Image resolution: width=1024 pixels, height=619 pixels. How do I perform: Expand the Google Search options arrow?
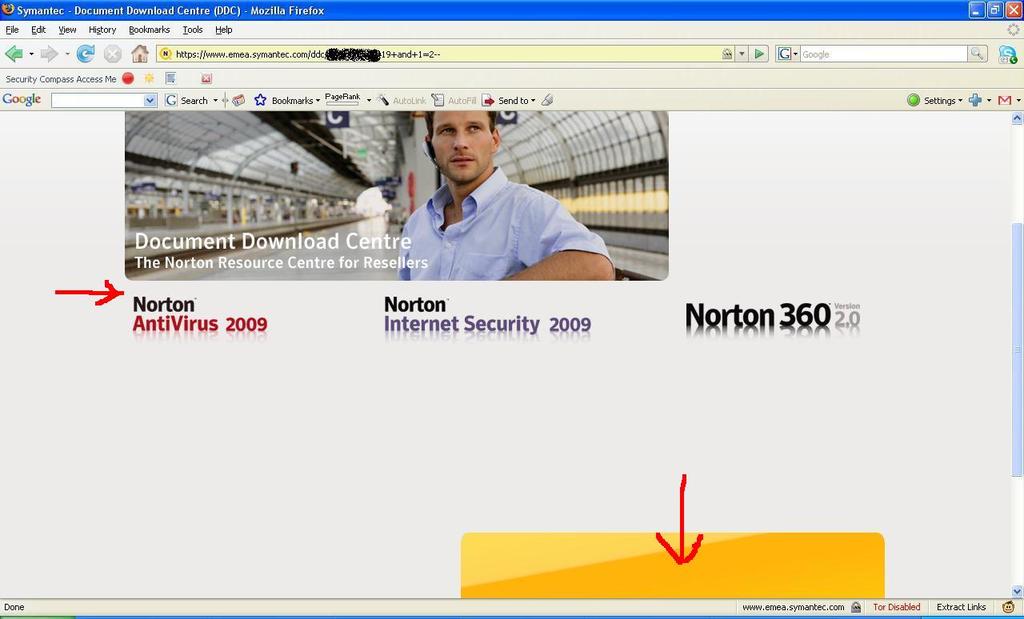click(x=215, y=101)
